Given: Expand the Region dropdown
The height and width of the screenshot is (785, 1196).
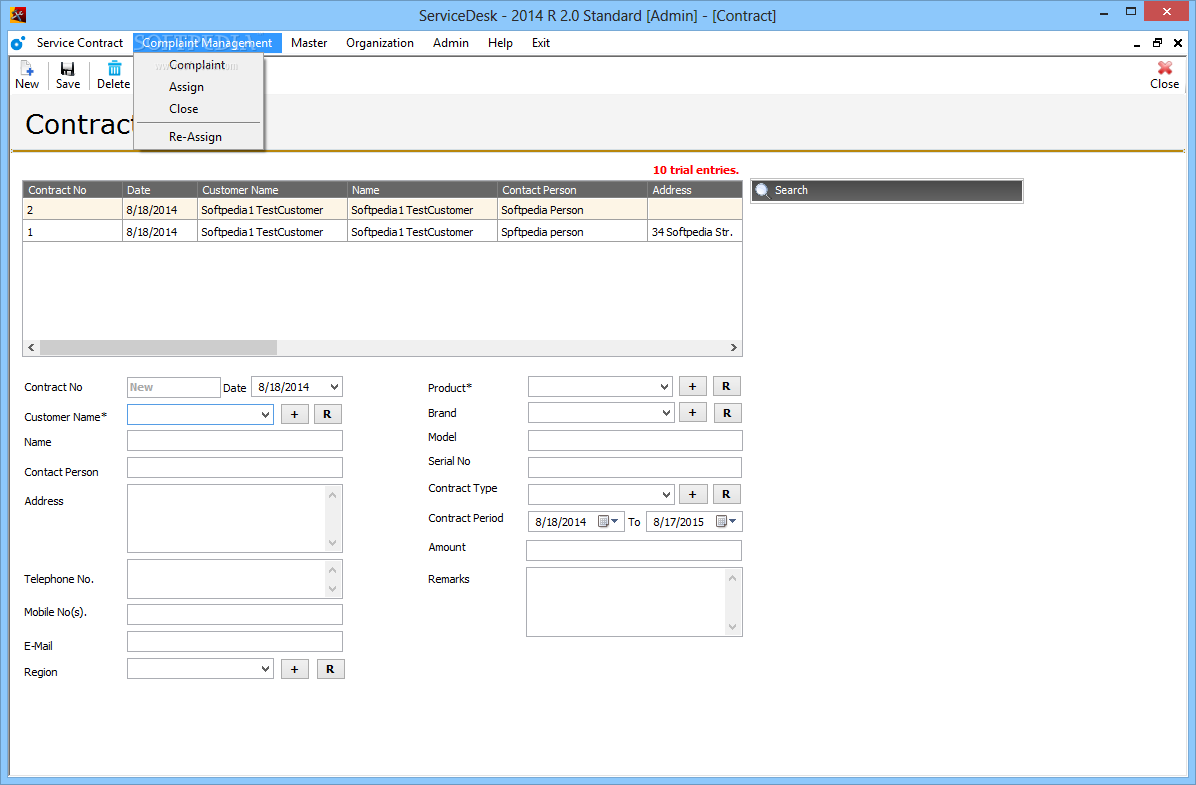Looking at the screenshot, I should click(265, 669).
